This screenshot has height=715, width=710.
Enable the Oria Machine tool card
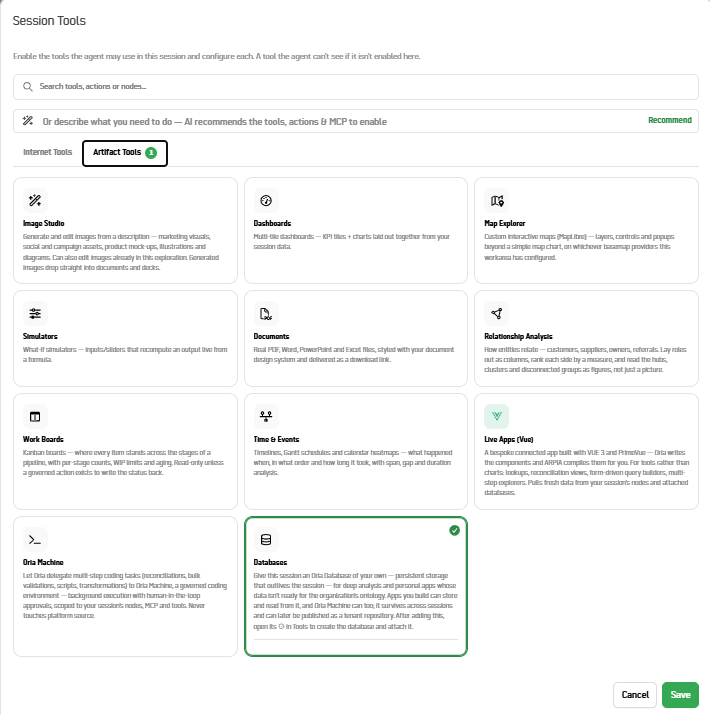tap(125, 586)
